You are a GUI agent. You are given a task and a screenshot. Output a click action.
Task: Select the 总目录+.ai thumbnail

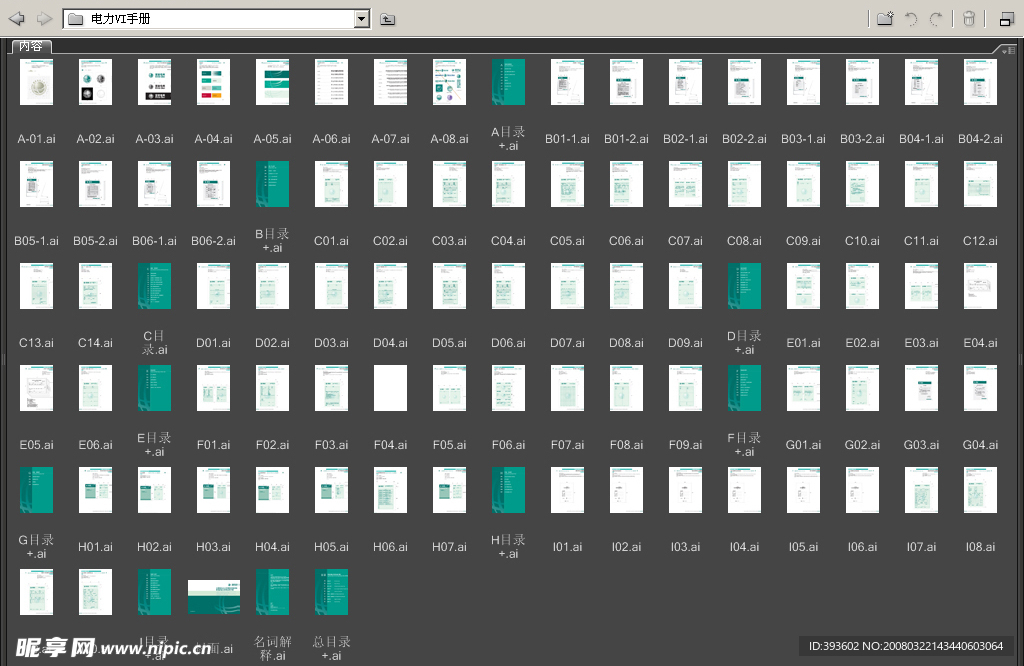[x=331, y=592]
